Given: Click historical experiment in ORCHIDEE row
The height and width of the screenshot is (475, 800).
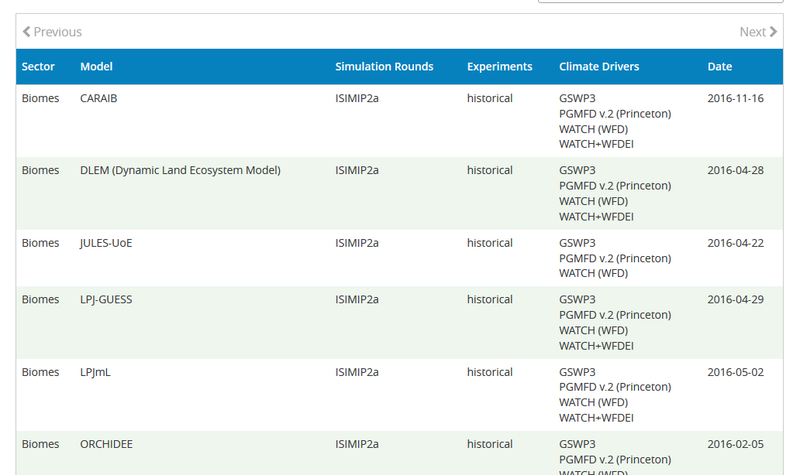Looking at the screenshot, I should pos(490,444).
